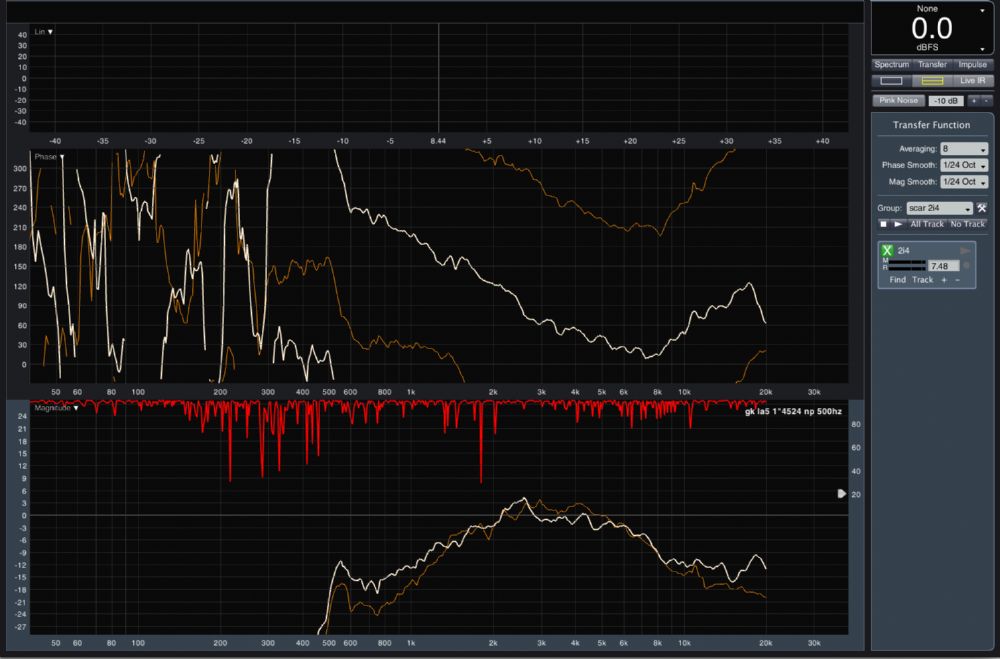1000x659 pixels.
Task: Open the Averaging dropdown
Action: click(x=963, y=148)
